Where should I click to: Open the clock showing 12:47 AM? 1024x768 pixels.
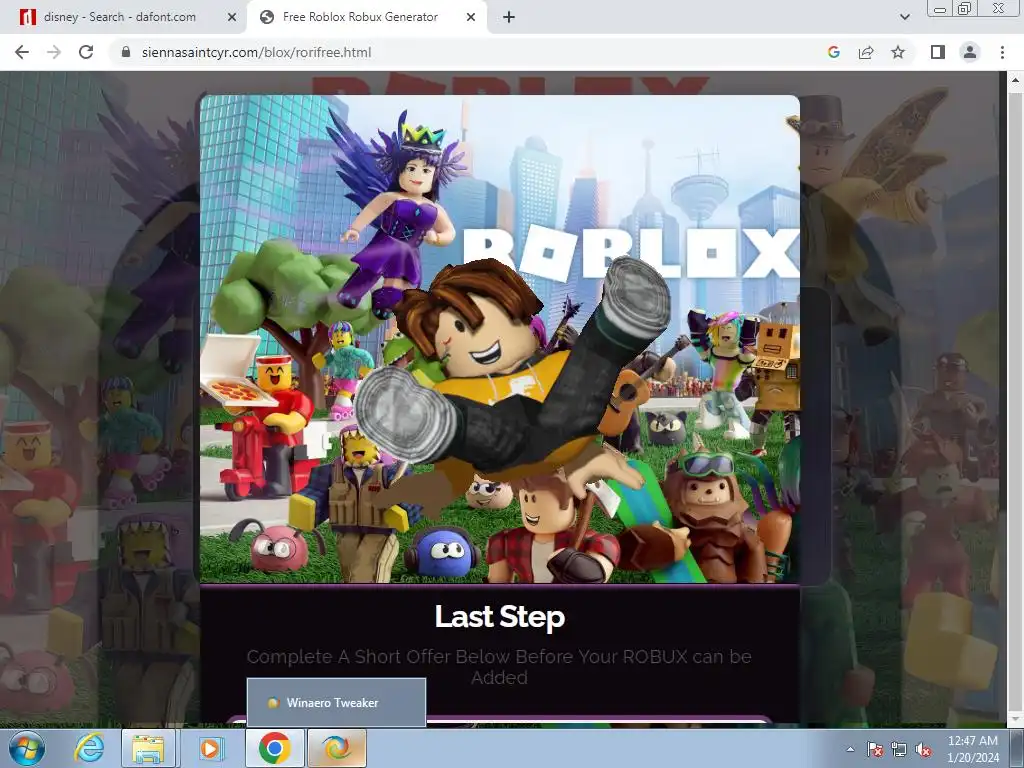pos(972,749)
